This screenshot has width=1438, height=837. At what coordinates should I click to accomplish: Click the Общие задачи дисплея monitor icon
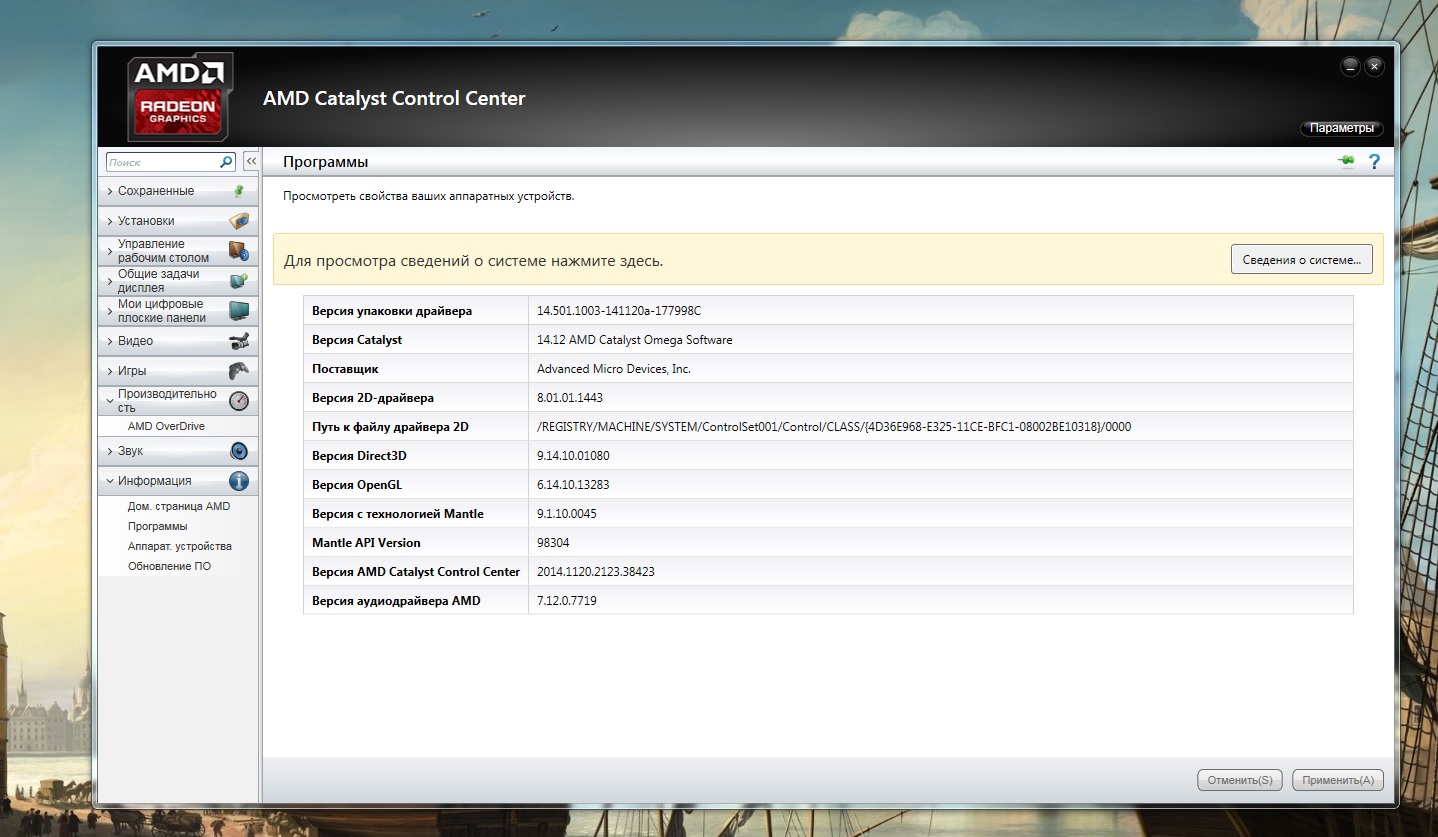[238, 281]
